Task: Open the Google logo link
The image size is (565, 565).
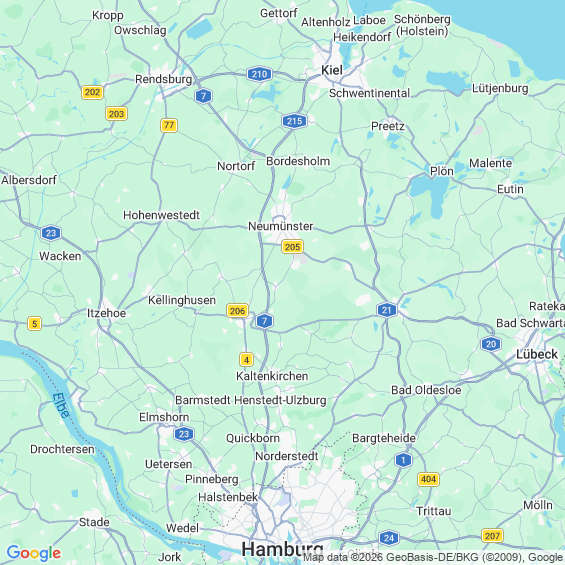Action: [x=34, y=553]
